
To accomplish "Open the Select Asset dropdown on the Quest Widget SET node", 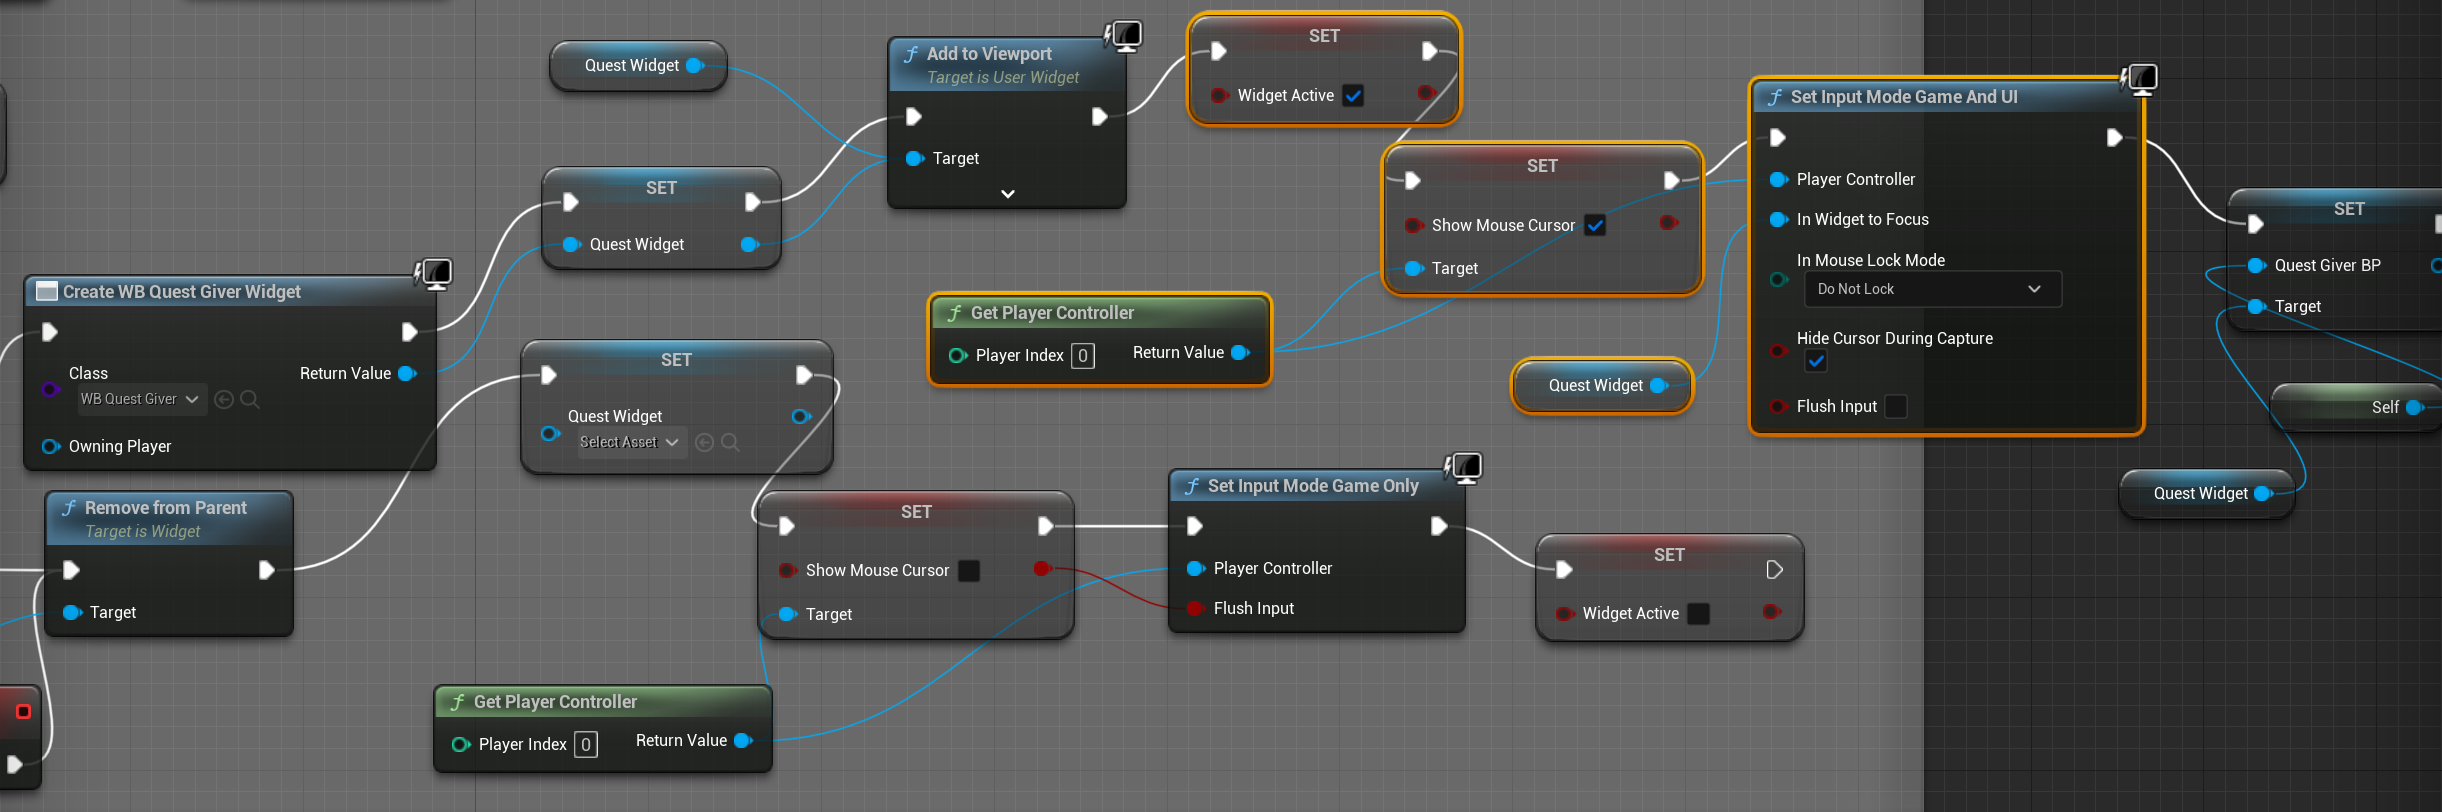I will coord(630,442).
